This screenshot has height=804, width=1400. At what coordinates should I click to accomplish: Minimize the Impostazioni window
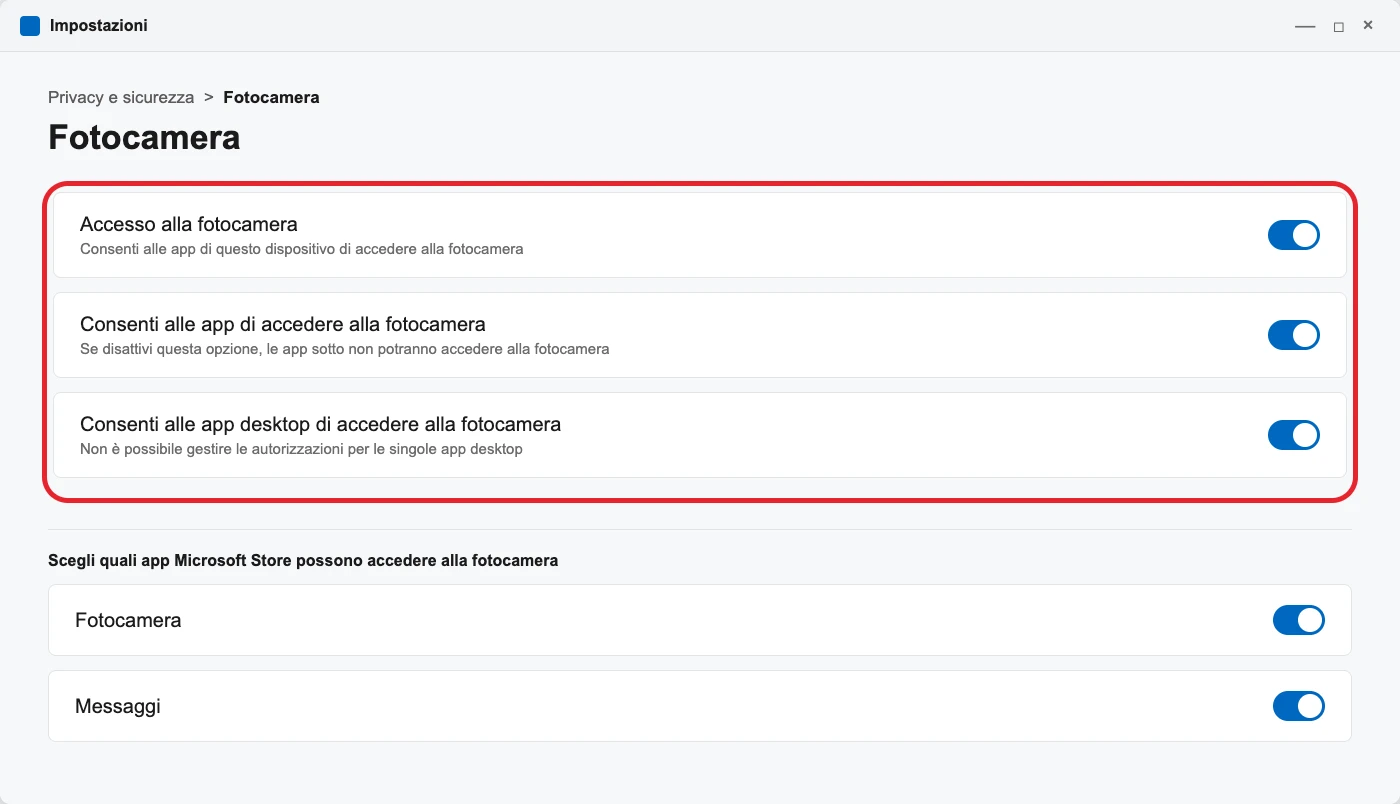[x=1305, y=26]
